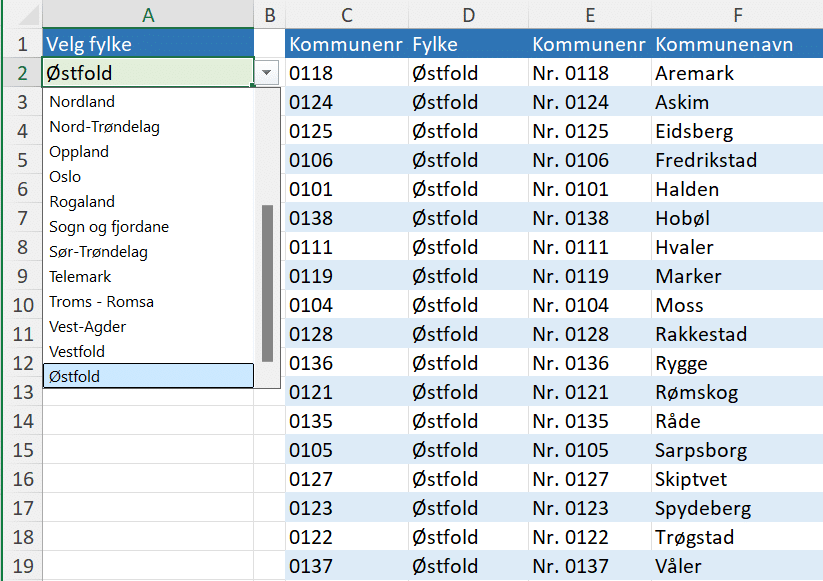Pick Oppland from the fylke list
This screenshot has width=823, height=581.
click(x=79, y=152)
